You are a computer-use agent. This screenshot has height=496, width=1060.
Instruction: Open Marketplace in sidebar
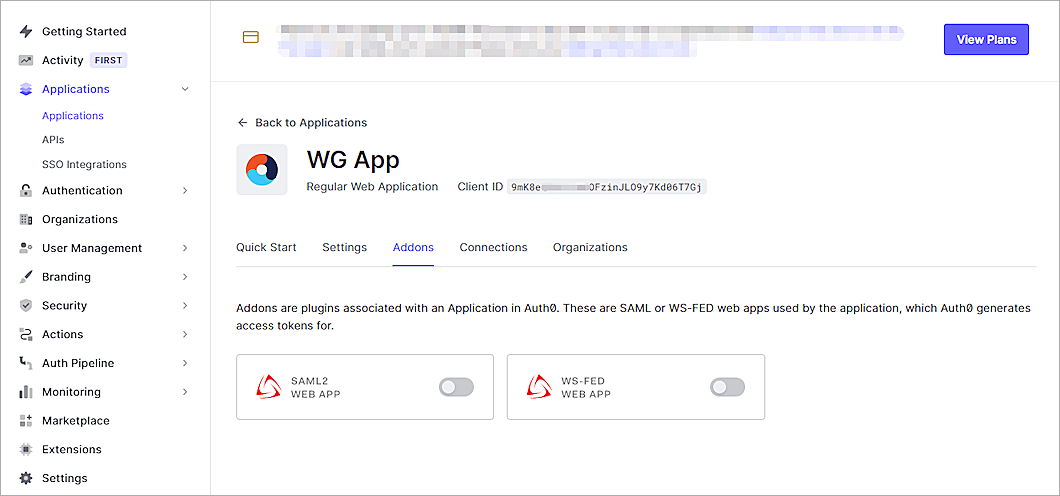(x=76, y=420)
